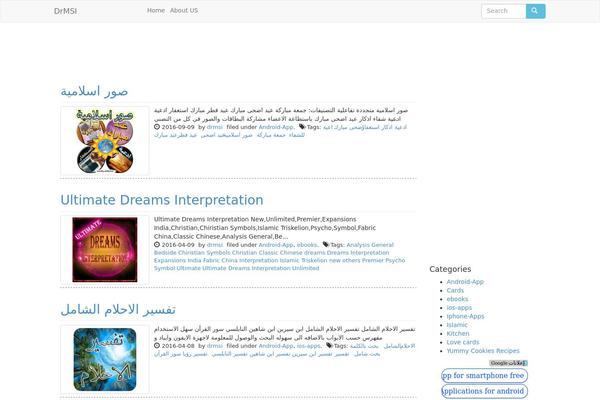Open Love cards in the Categories sidebar

click(x=463, y=342)
